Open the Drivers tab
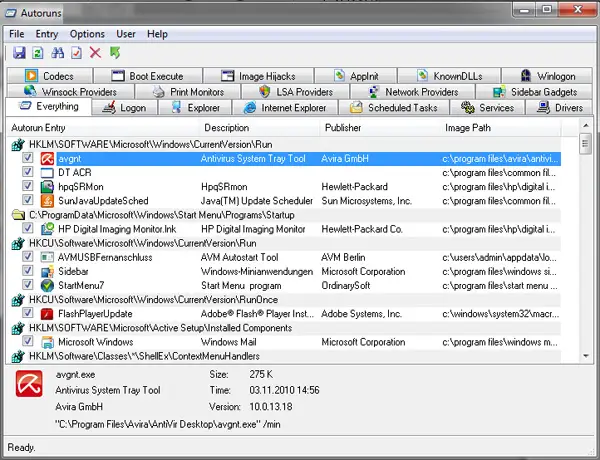The image size is (600, 460). pyautogui.click(x=560, y=108)
